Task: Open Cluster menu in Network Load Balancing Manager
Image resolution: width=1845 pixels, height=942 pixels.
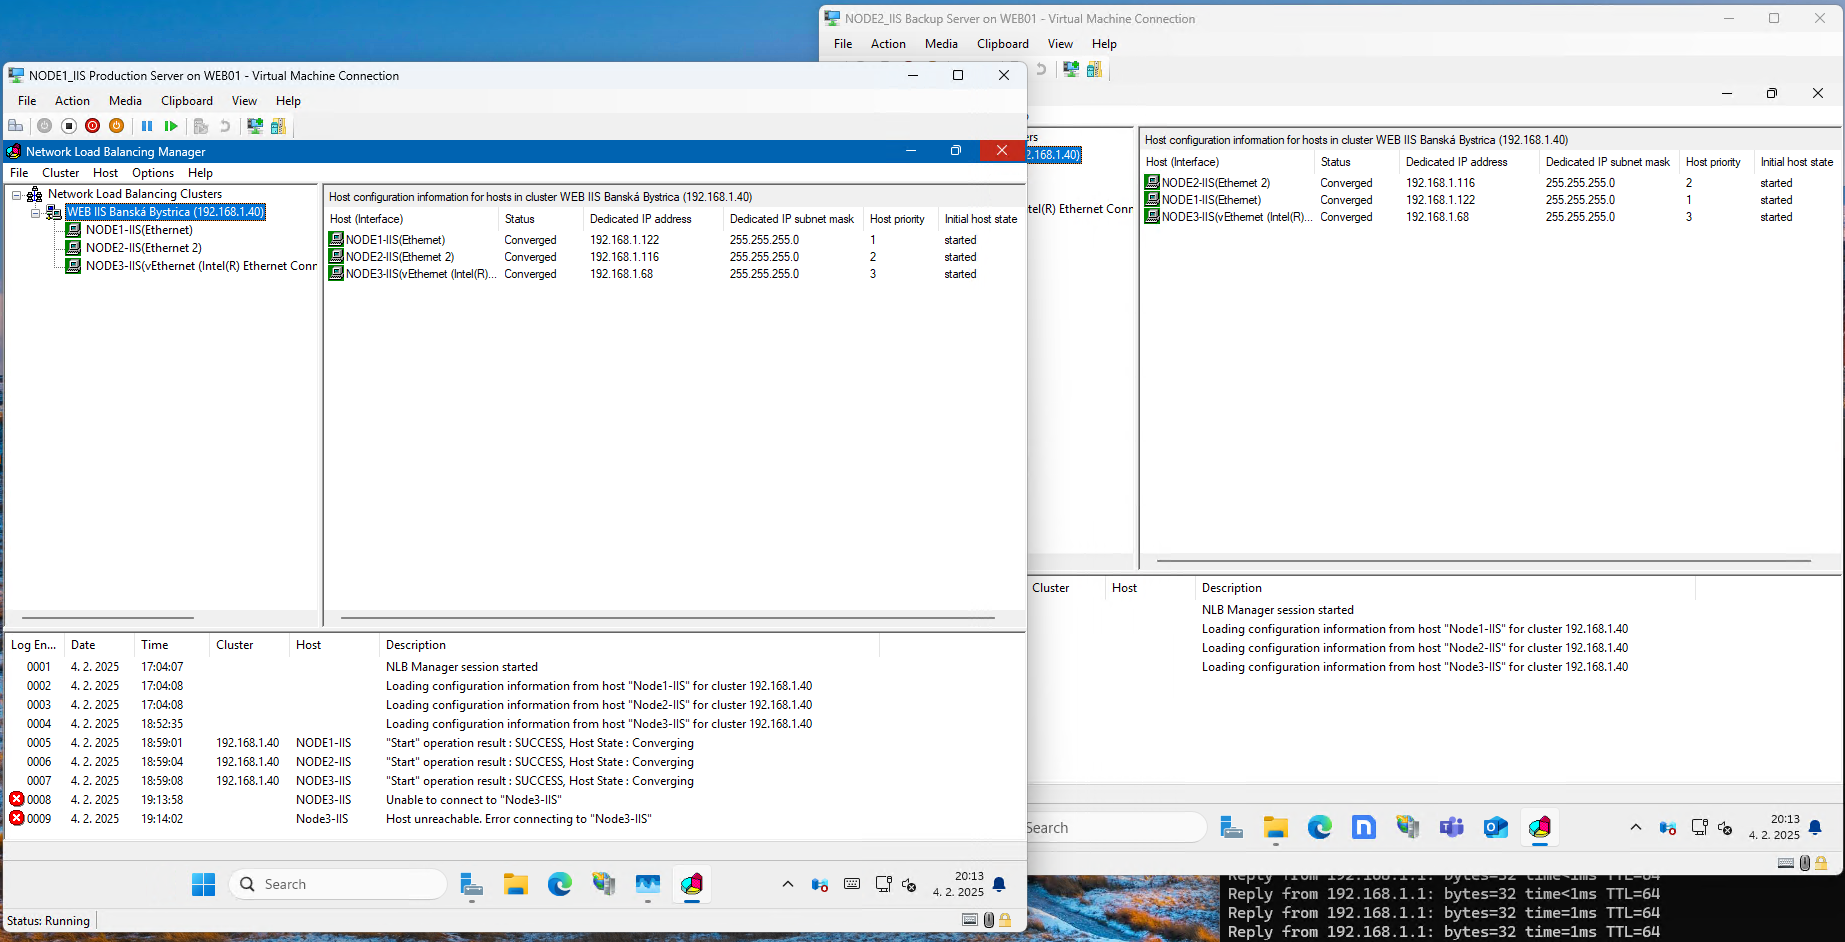Action: click(60, 173)
